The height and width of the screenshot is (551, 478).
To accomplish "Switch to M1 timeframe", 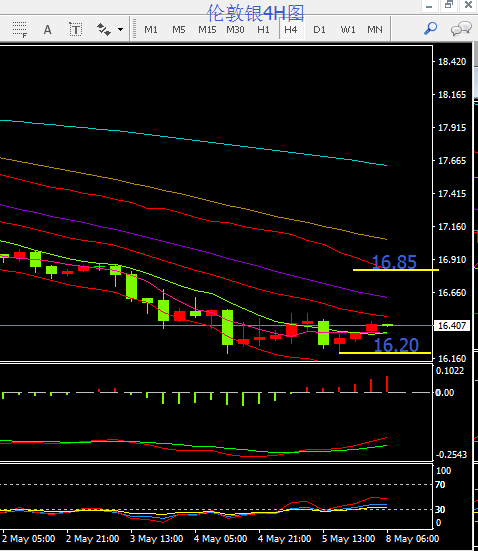I will click(151, 30).
